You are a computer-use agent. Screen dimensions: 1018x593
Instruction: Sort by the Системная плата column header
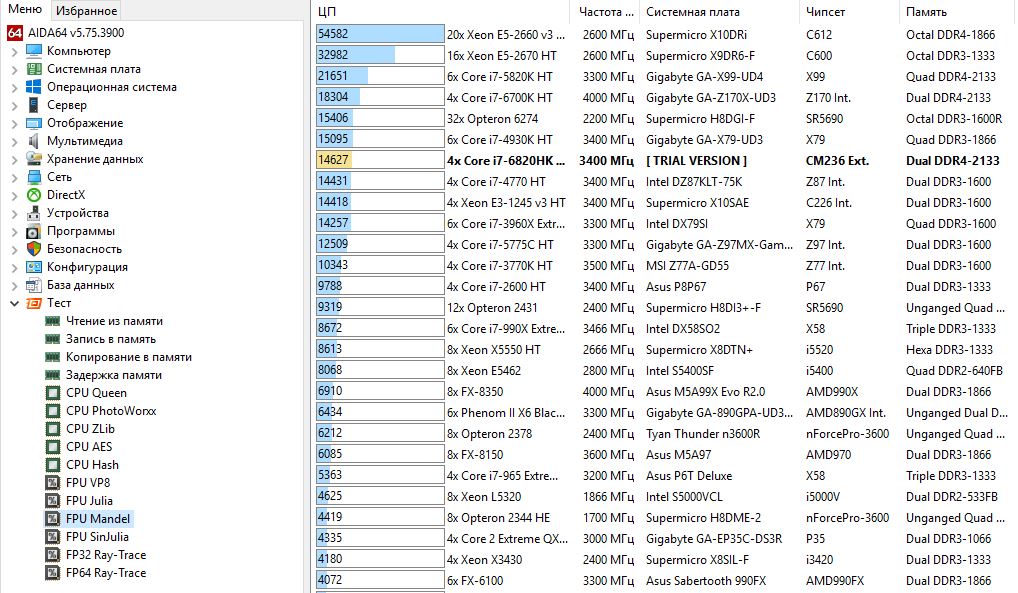click(x=719, y=12)
